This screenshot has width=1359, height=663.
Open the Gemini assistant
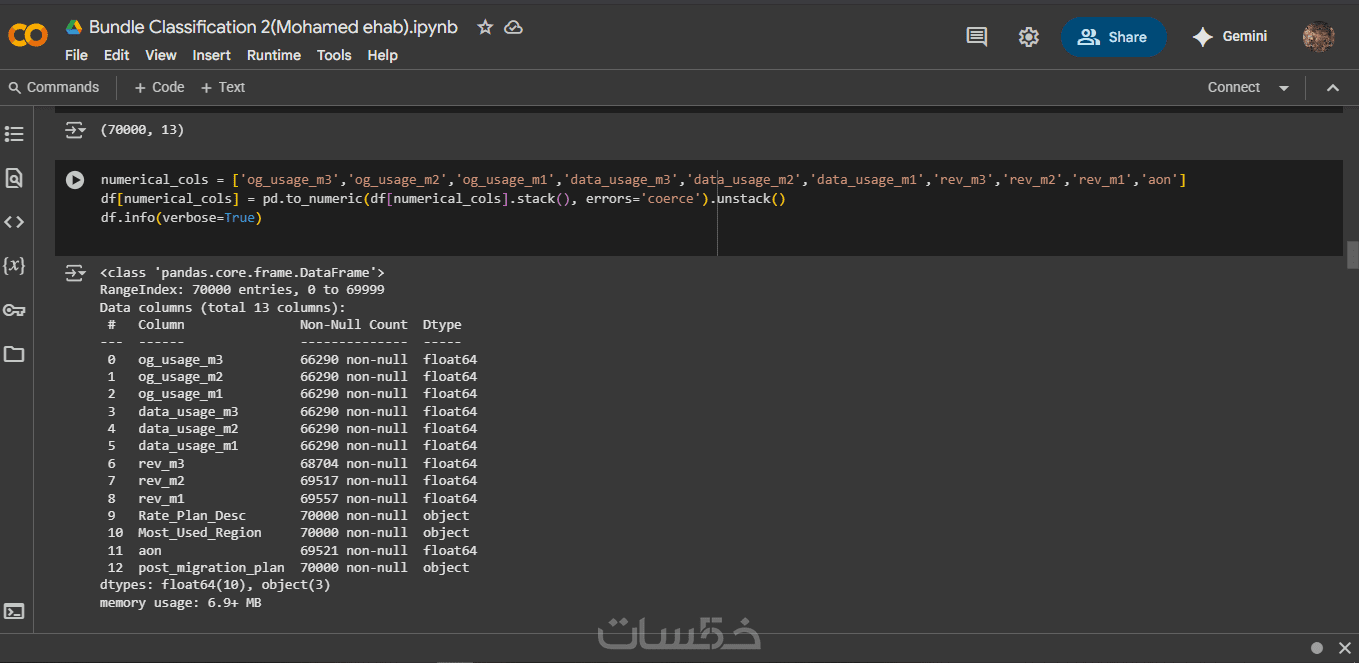(1230, 37)
